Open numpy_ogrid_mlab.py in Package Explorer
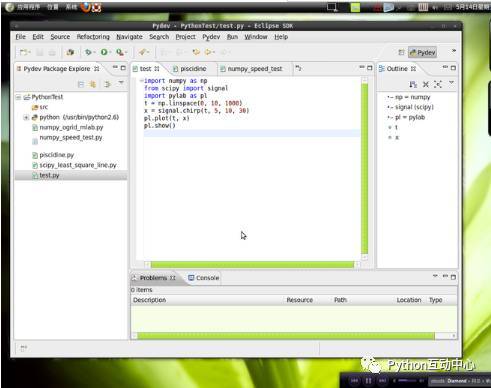Image resolution: width=491 pixels, height=388 pixels. coord(68,127)
